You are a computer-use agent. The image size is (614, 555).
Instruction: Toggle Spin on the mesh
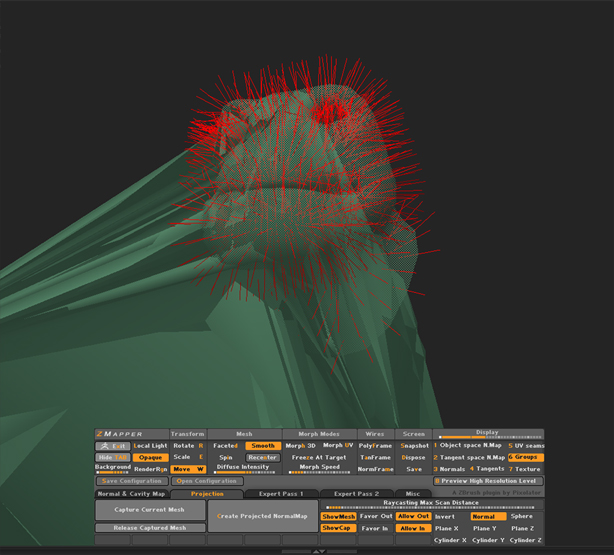pyautogui.click(x=226, y=457)
